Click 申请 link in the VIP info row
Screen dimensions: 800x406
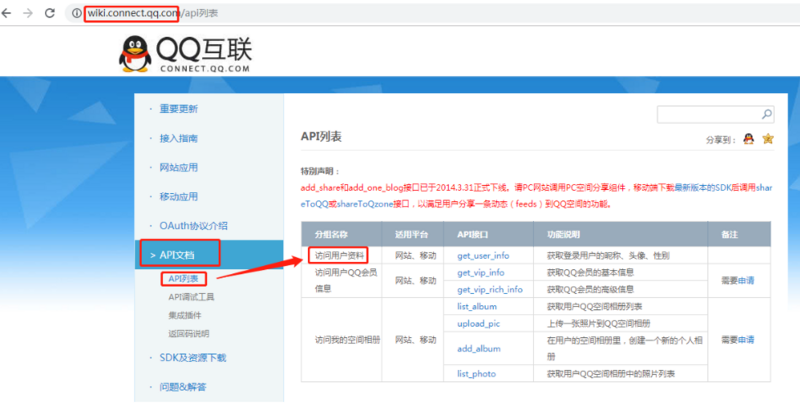click(x=746, y=281)
